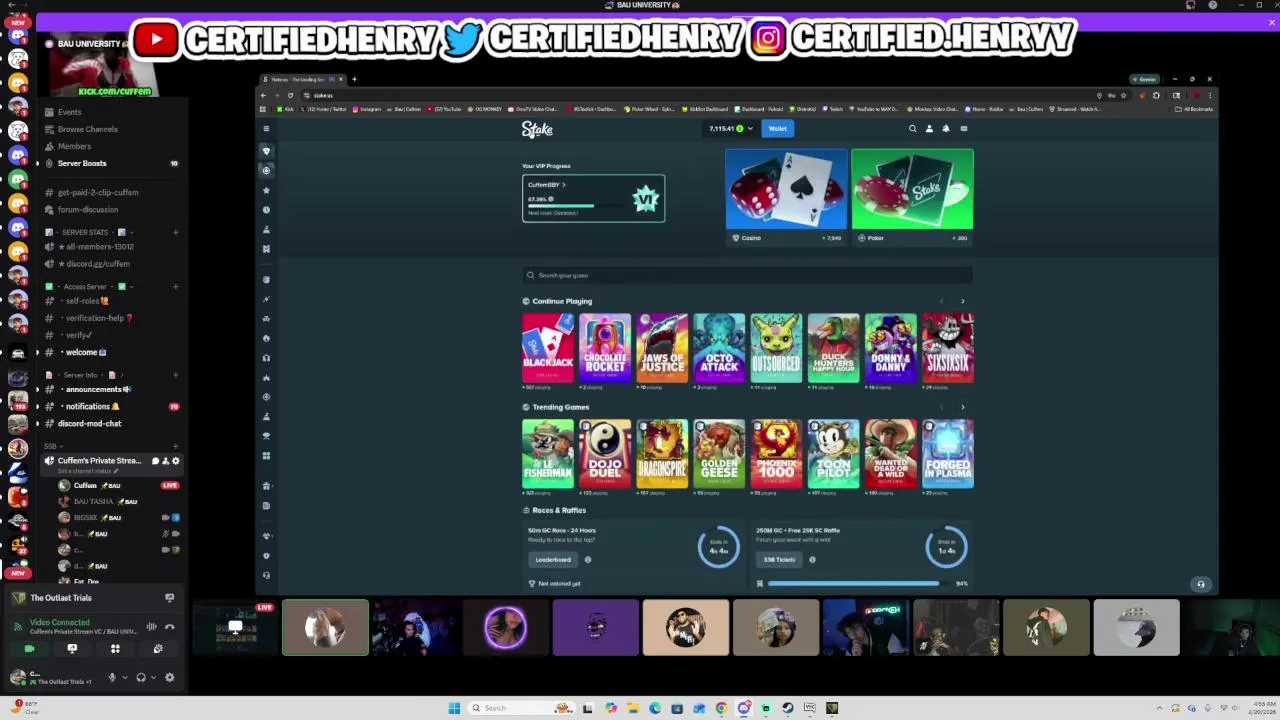Screen dimensions: 1280x720
Task: Open the Dojo Duel game
Action: click(x=605, y=454)
